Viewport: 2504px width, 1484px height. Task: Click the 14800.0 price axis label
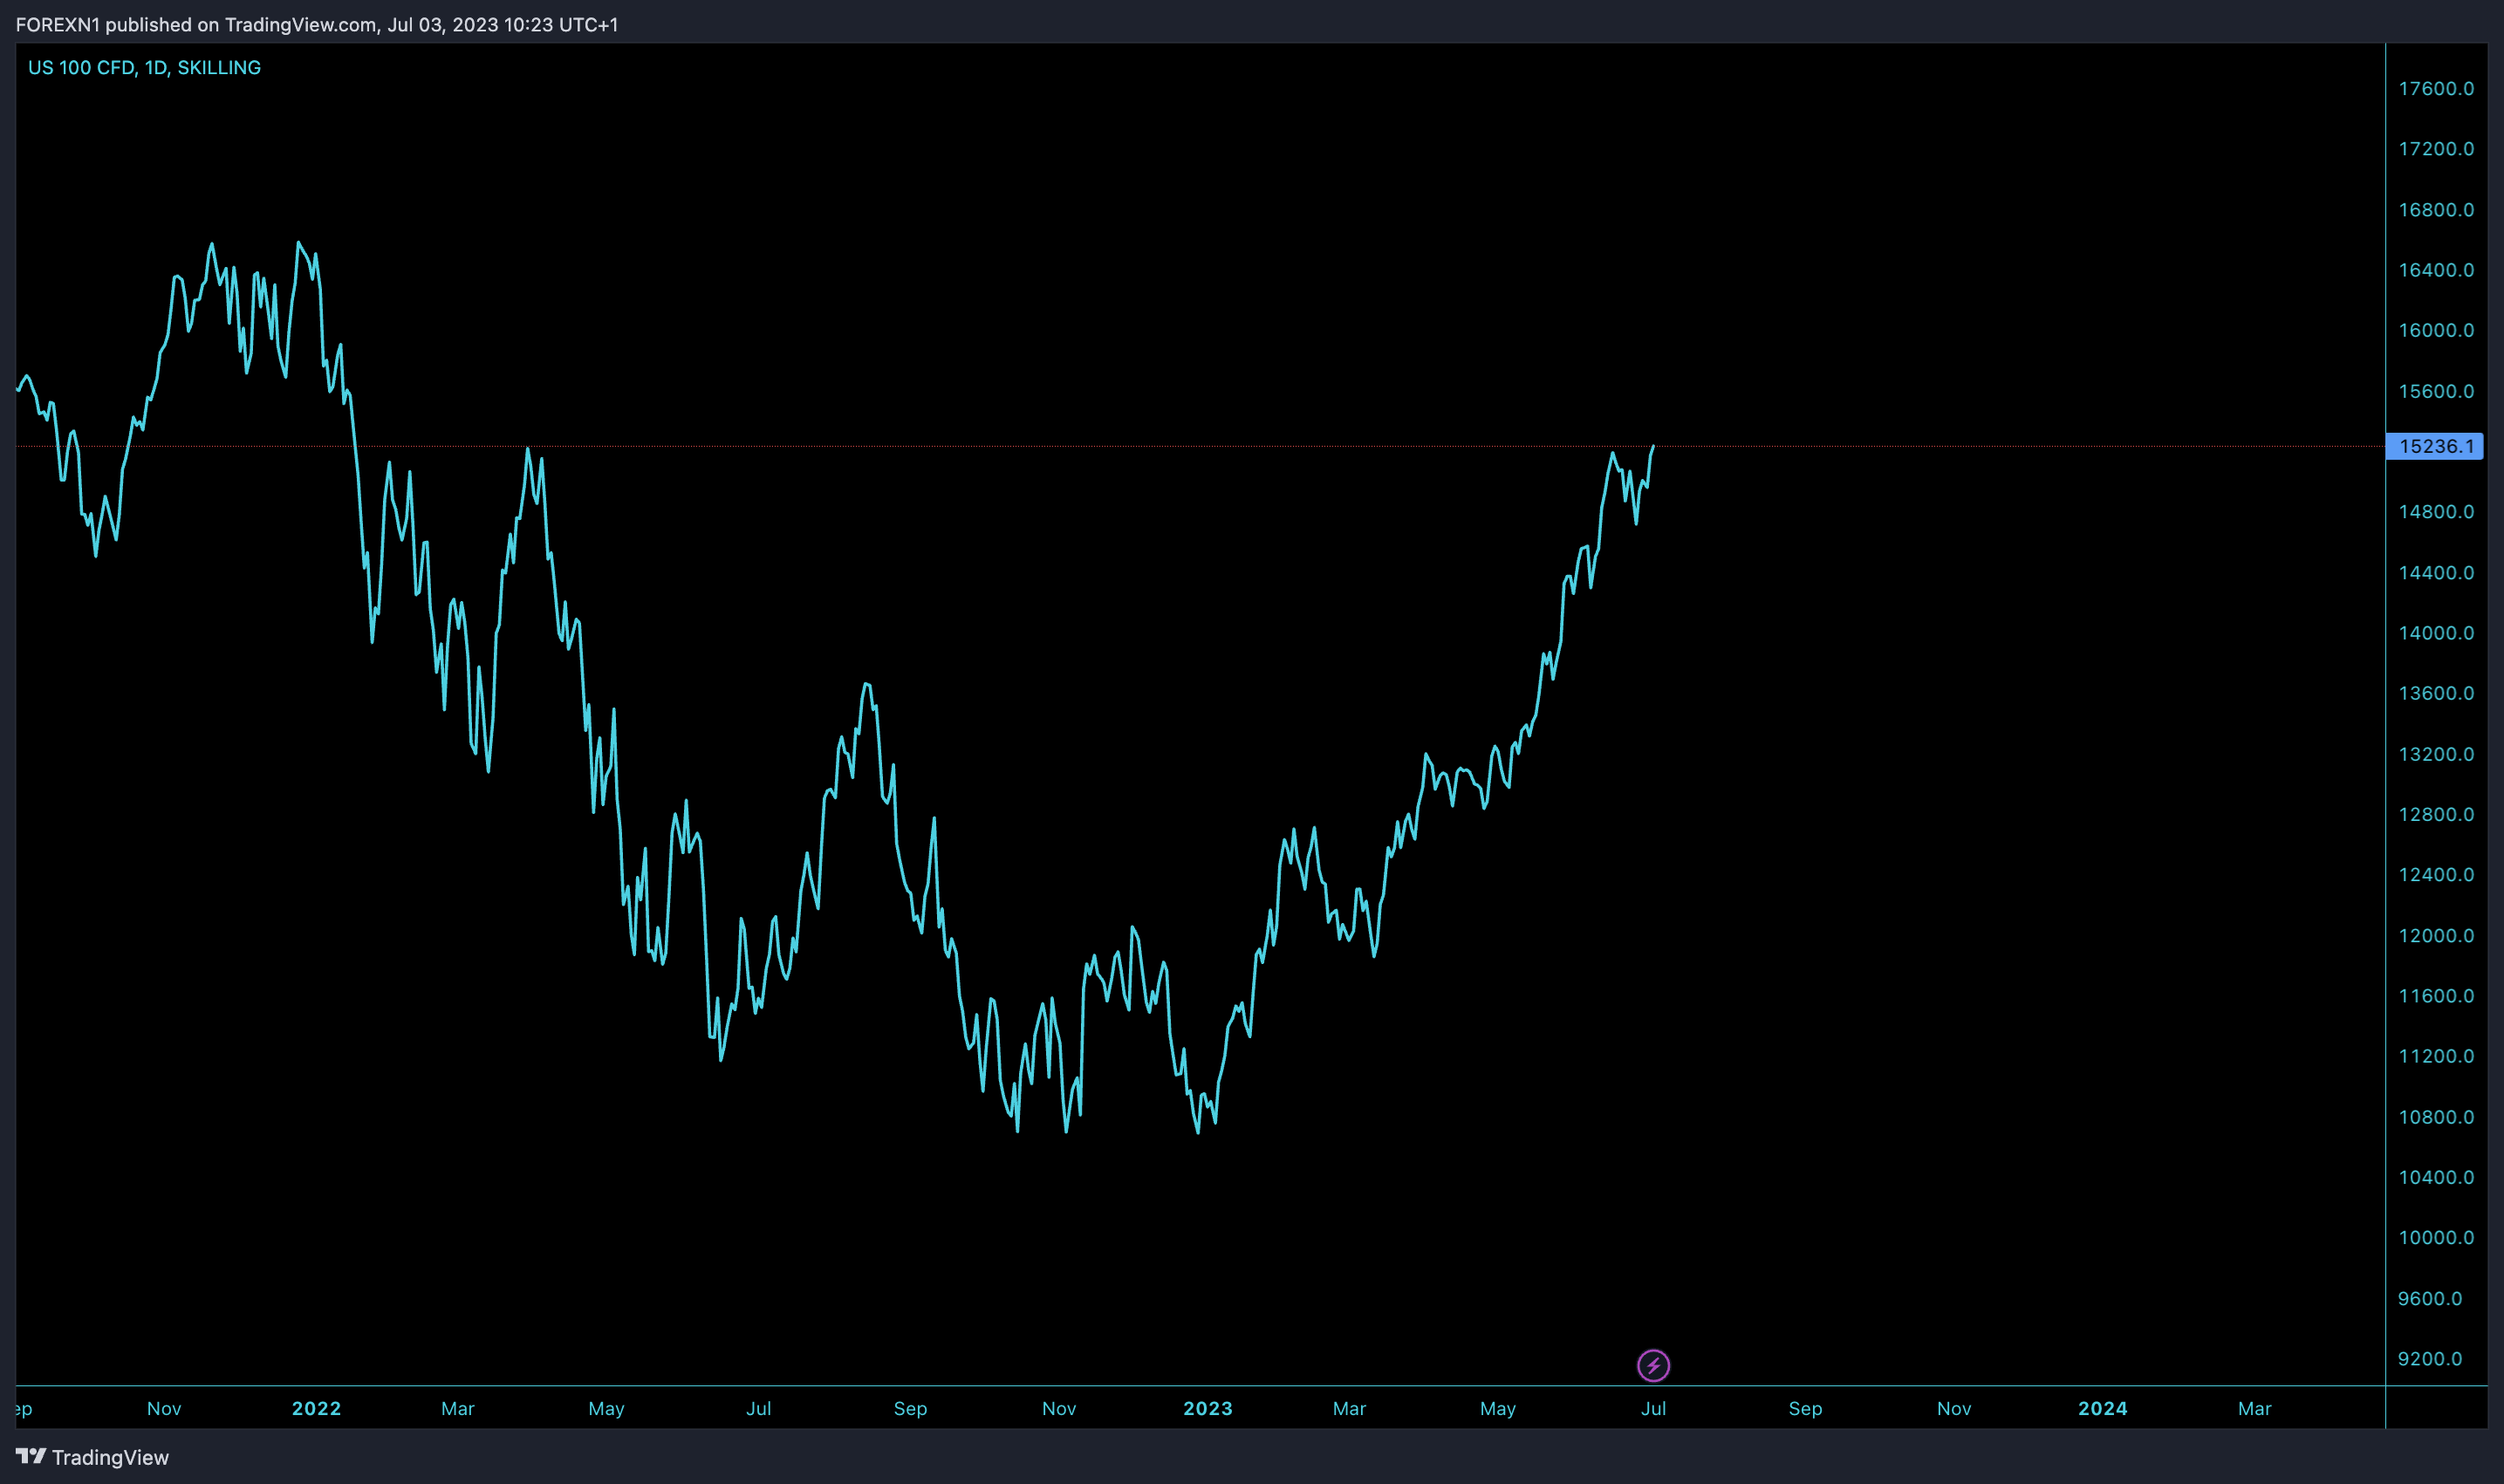coord(2436,511)
